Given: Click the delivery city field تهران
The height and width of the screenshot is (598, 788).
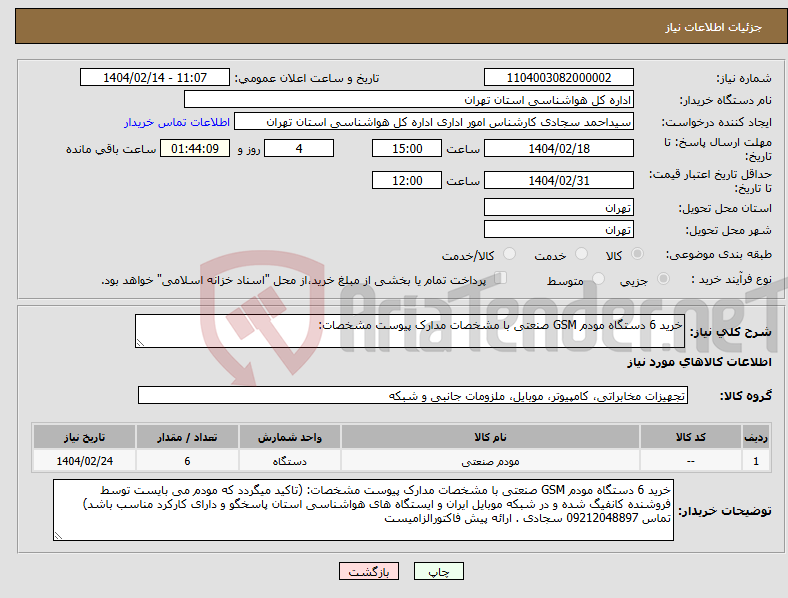Looking at the screenshot, I should coord(558,229).
